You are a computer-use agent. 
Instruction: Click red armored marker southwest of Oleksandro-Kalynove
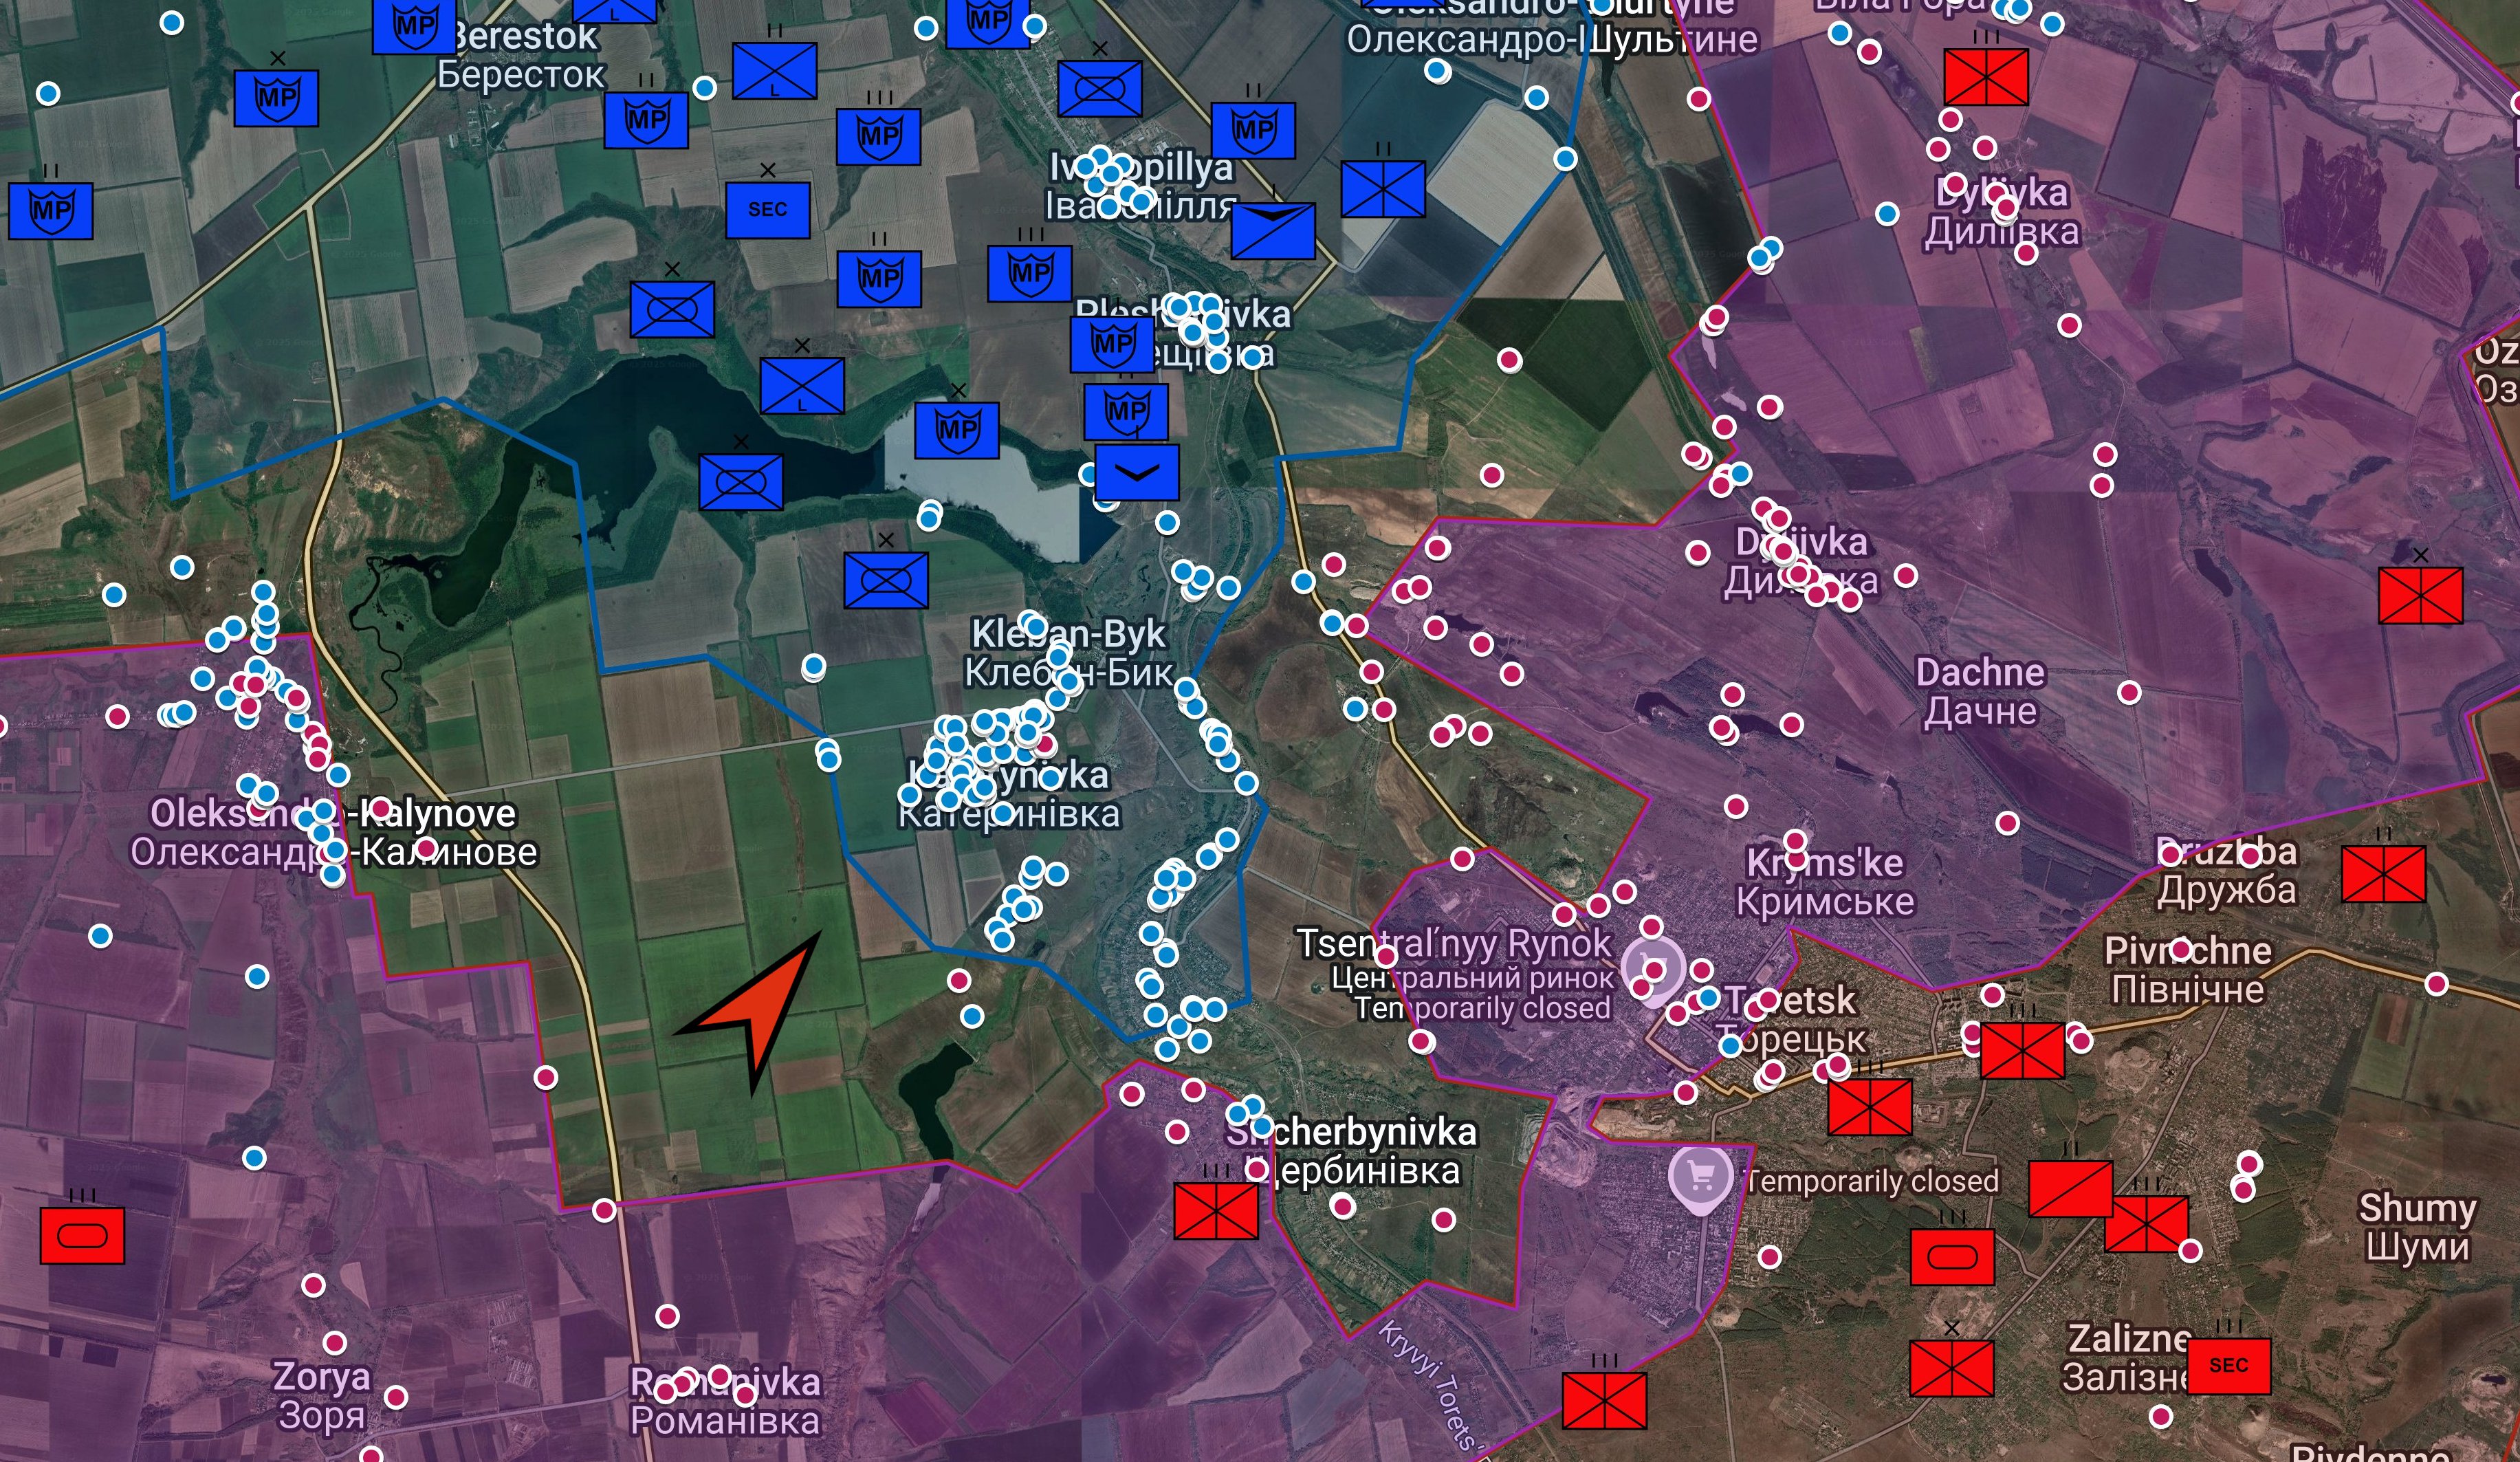[x=82, y=1236]
